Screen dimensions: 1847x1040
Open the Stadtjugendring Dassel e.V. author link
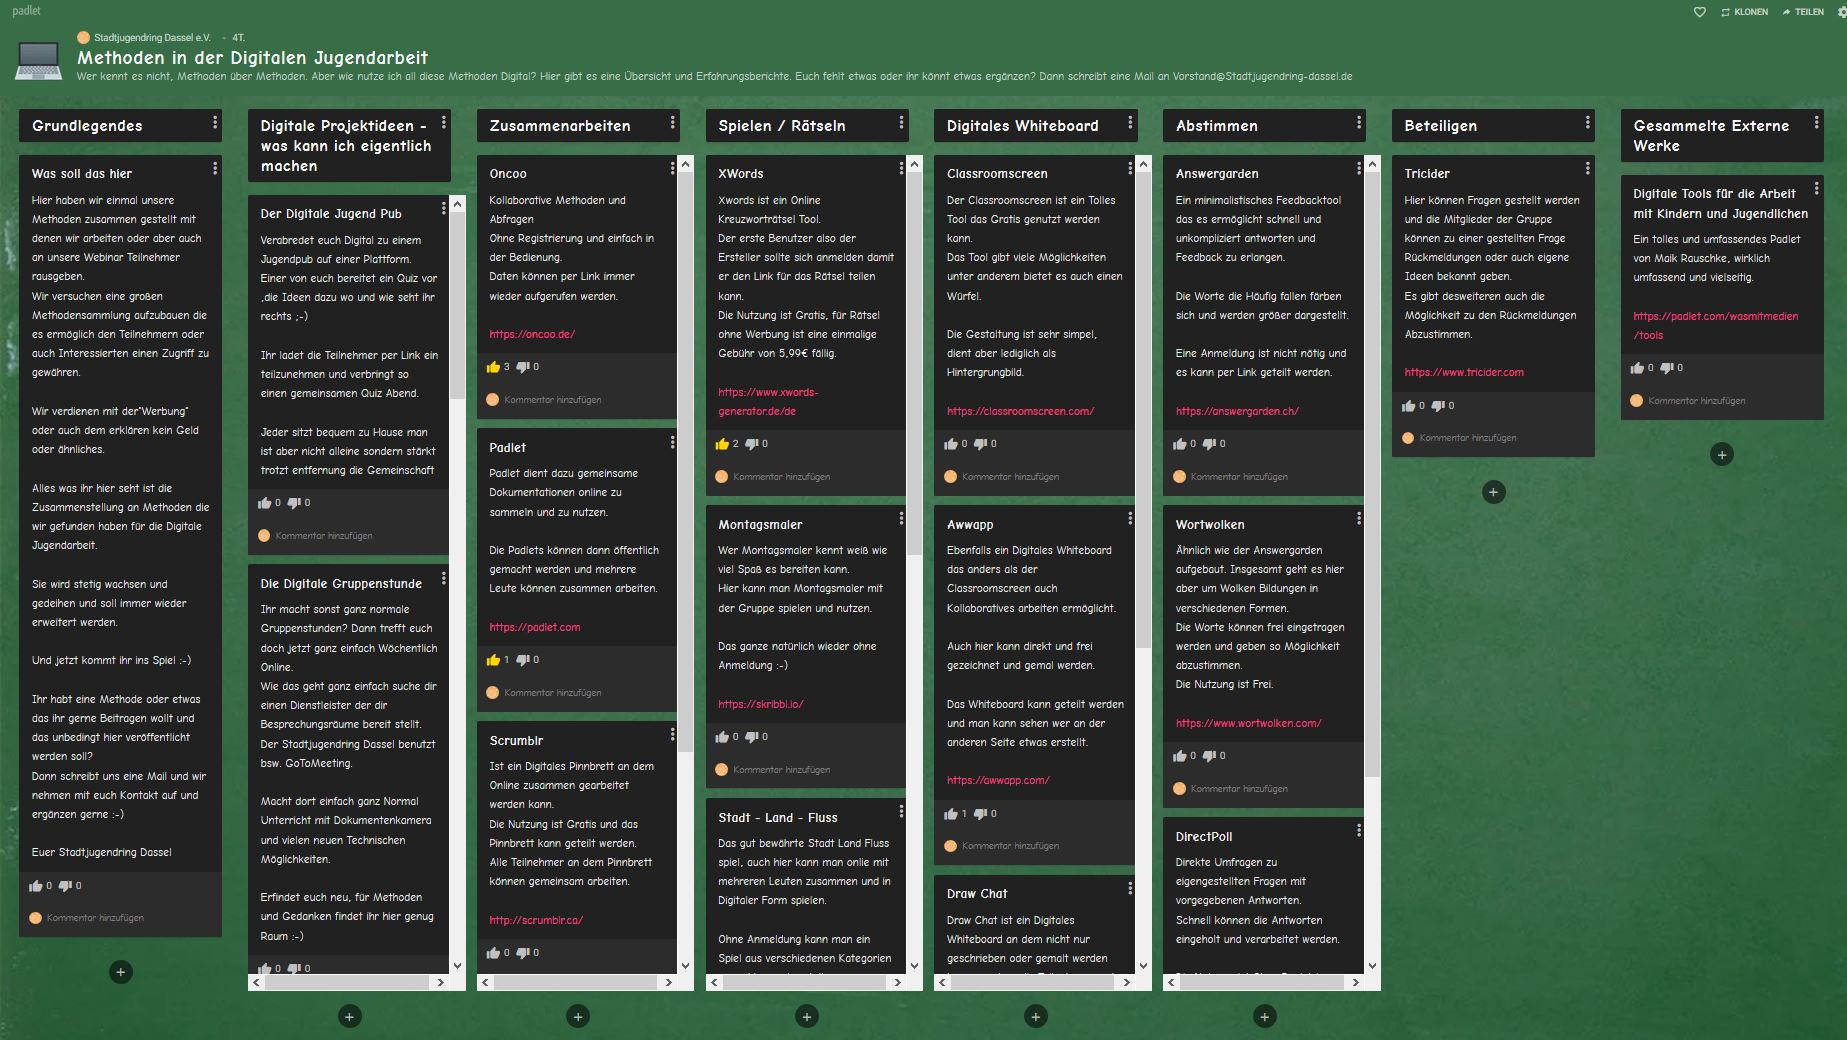[x=152, y=37]
